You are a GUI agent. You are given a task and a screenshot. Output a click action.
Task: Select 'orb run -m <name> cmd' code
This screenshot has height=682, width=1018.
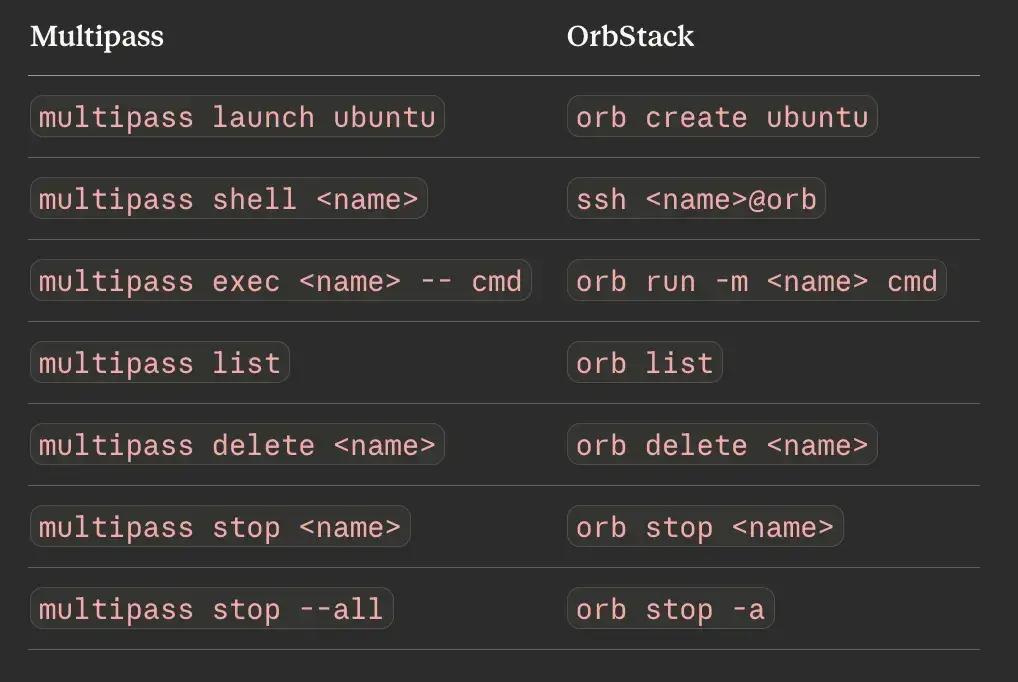point(756,281)
